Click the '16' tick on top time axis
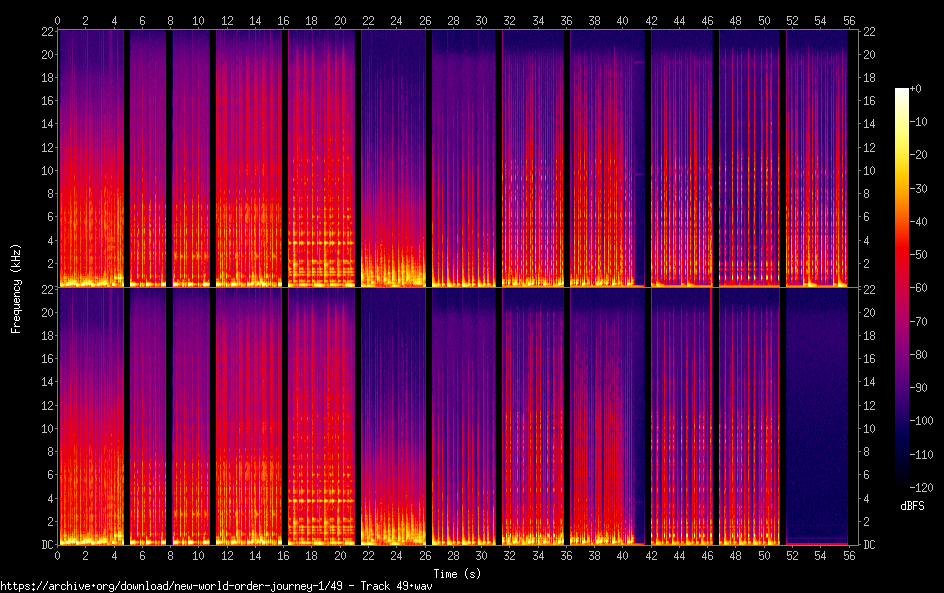944x593 pixels. pos(284,20)
